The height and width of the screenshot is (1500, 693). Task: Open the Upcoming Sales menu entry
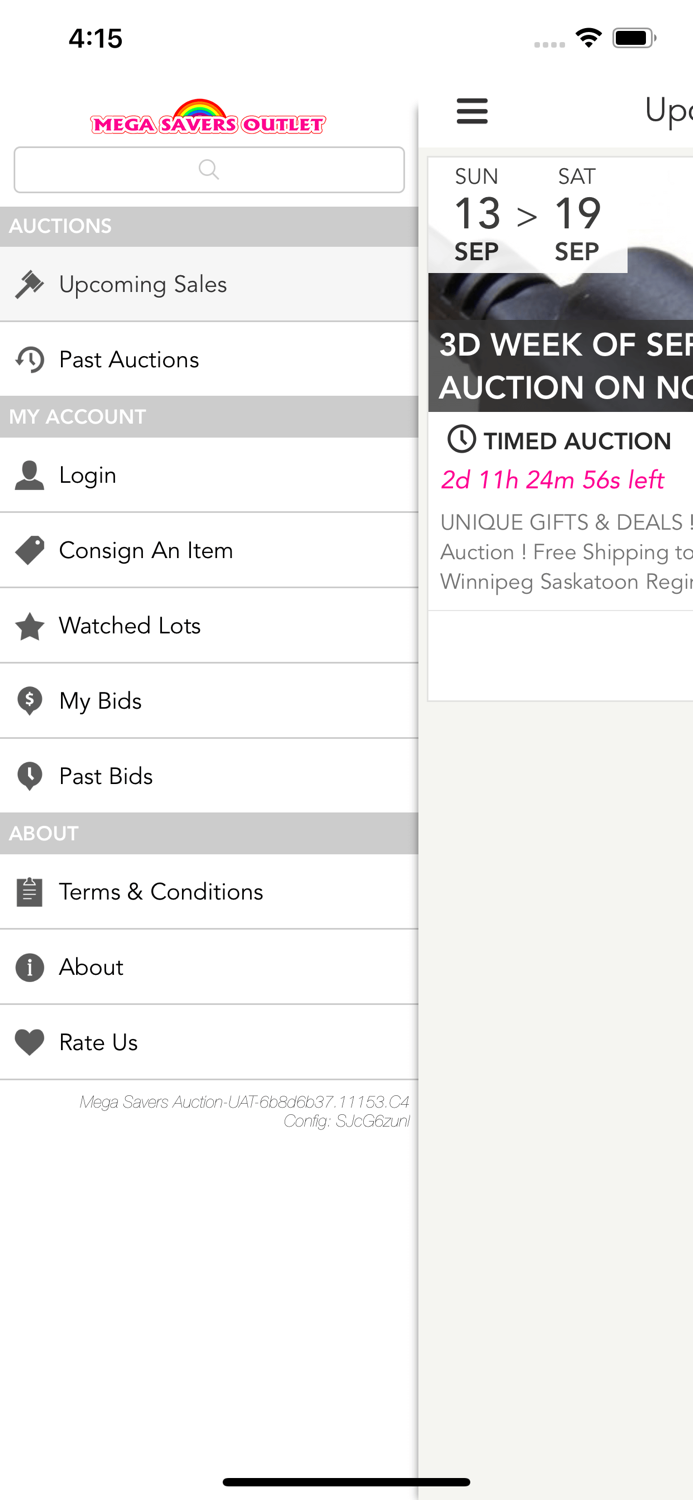(144, 284)
